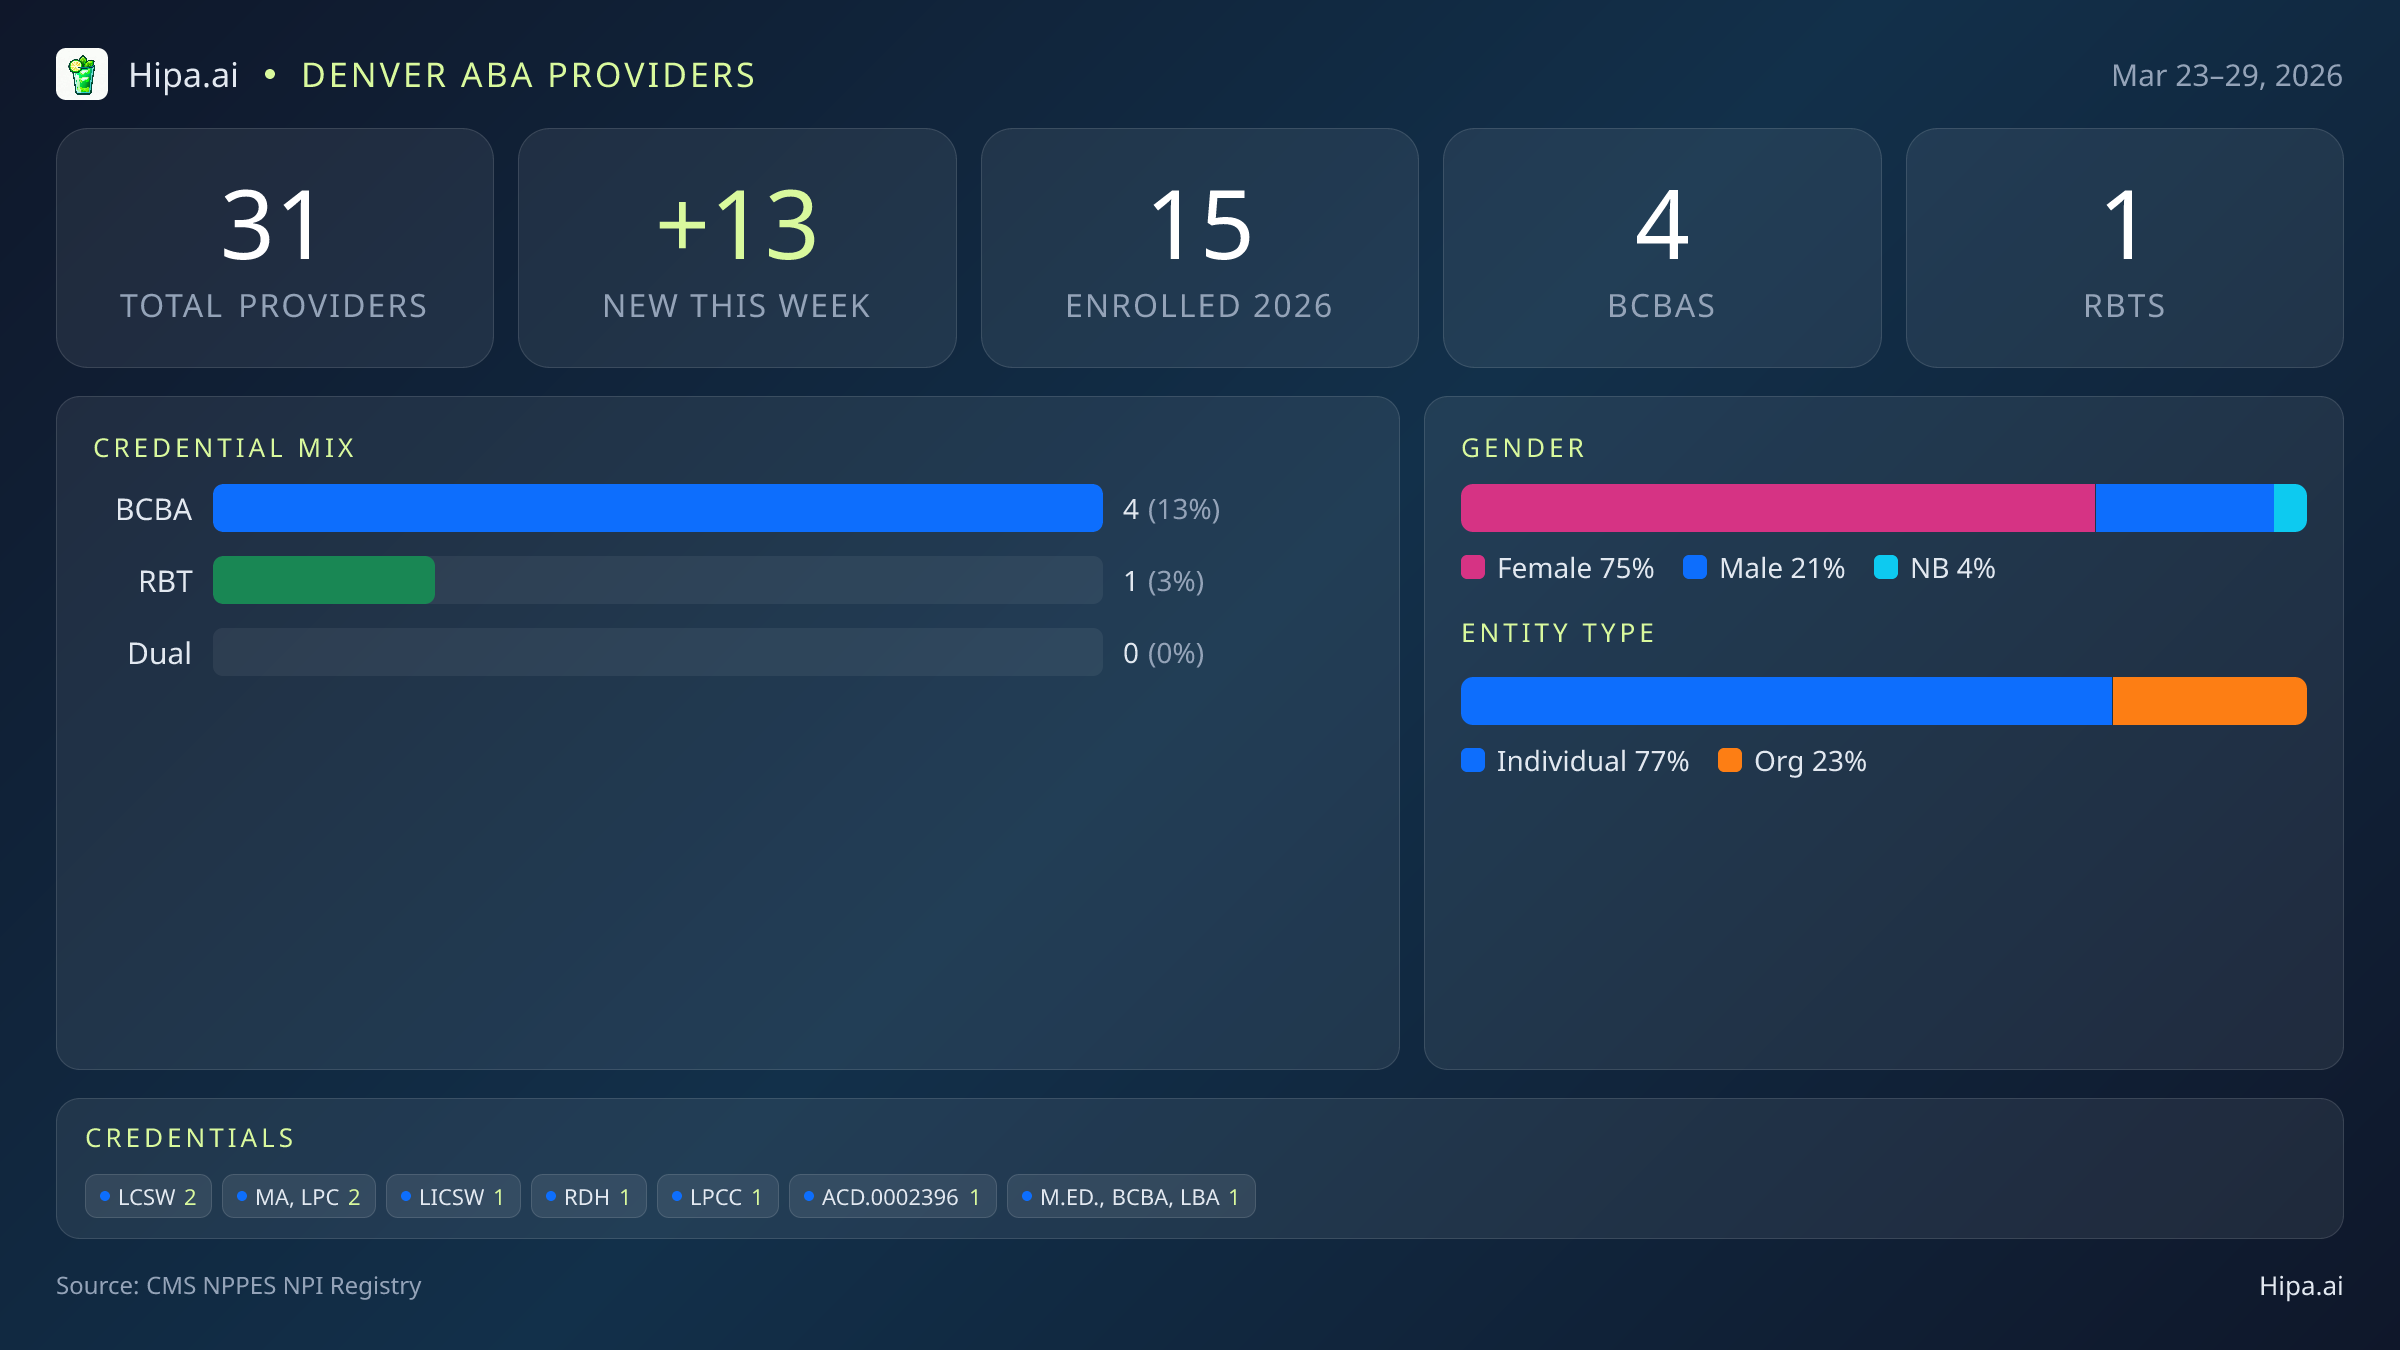Select the M.ED., BCBA, LBA chip
This screenshot has height=1350, width=2400.
(x=1130, y=1197)
